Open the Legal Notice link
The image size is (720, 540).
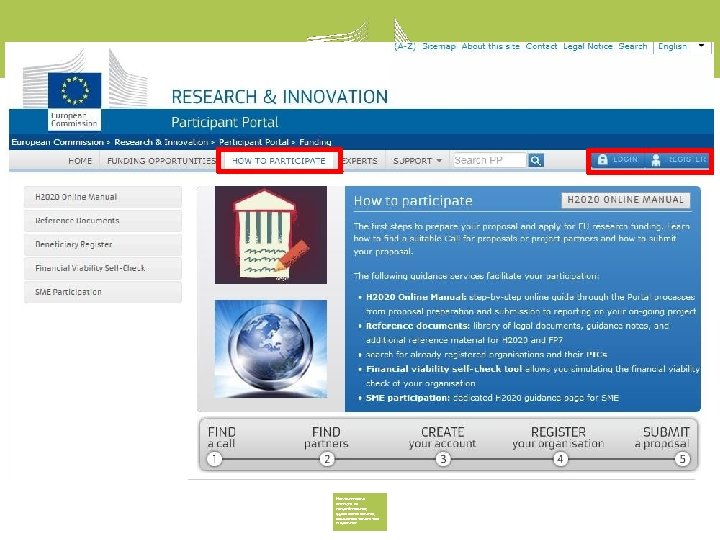[x=588, y=46]
